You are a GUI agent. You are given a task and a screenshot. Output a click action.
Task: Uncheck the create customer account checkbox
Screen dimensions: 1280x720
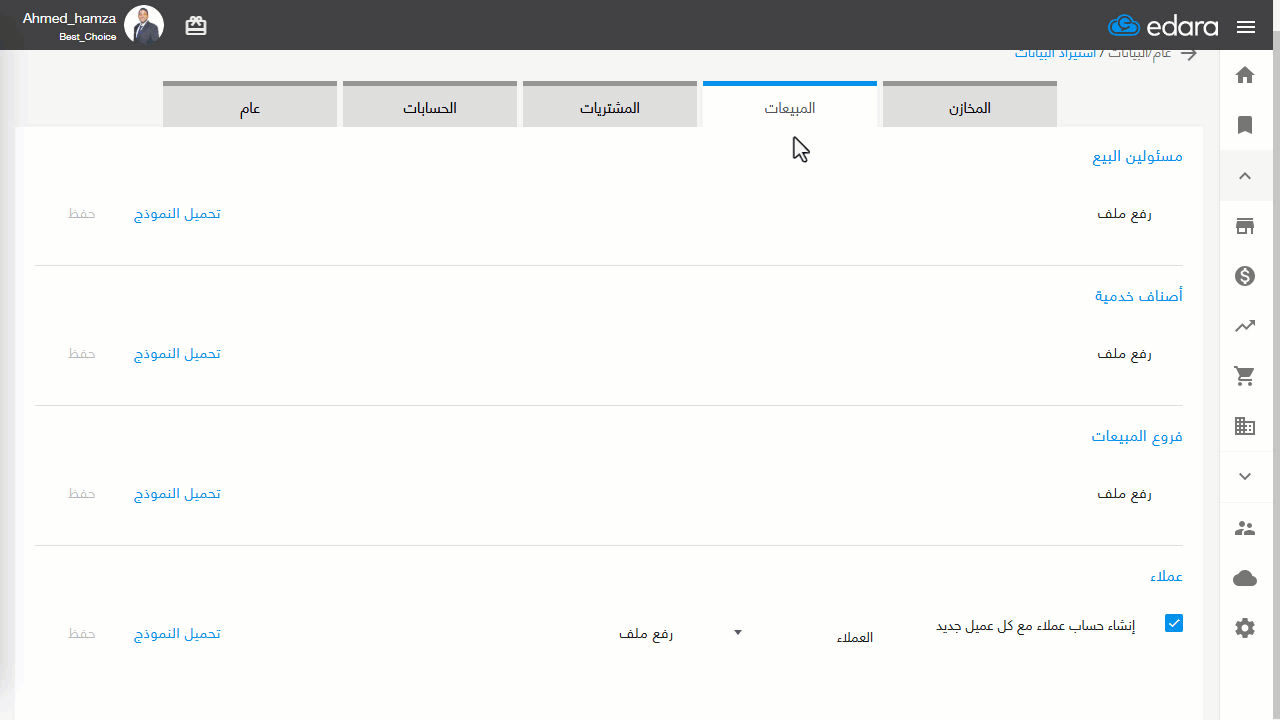click(x=1174, y=623)
